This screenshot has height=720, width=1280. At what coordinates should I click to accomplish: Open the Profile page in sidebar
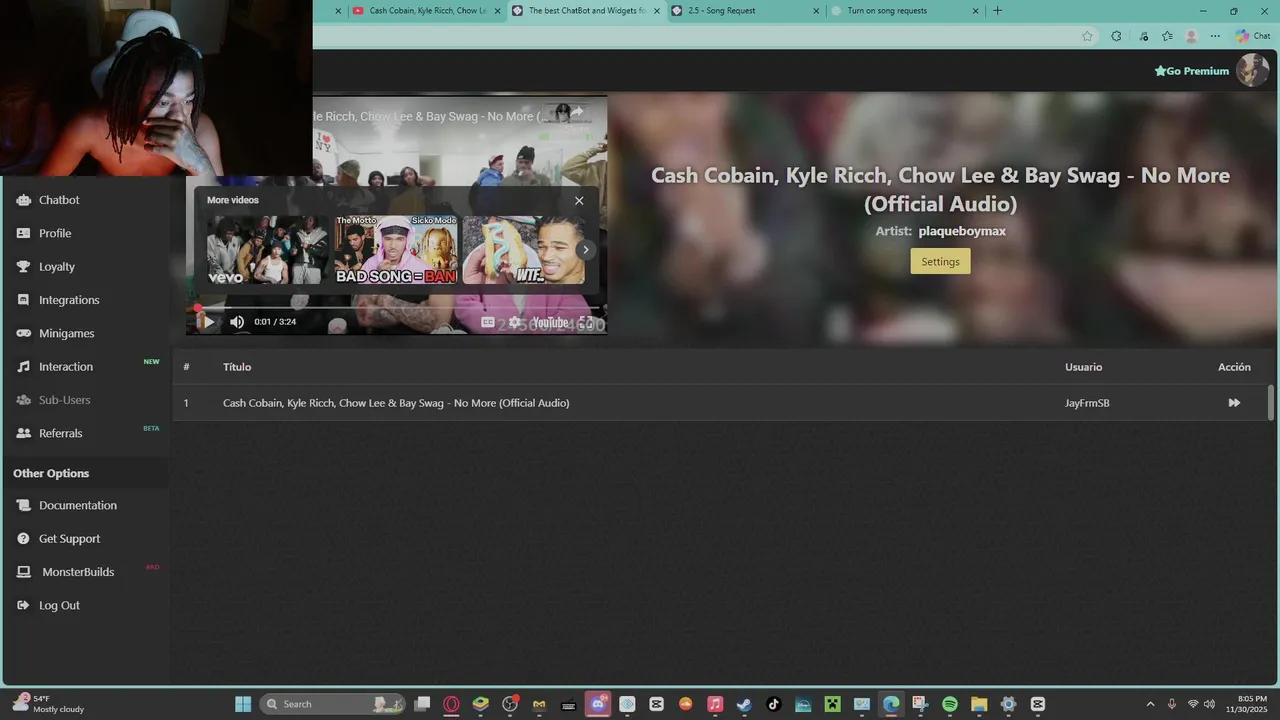(55, 233)
